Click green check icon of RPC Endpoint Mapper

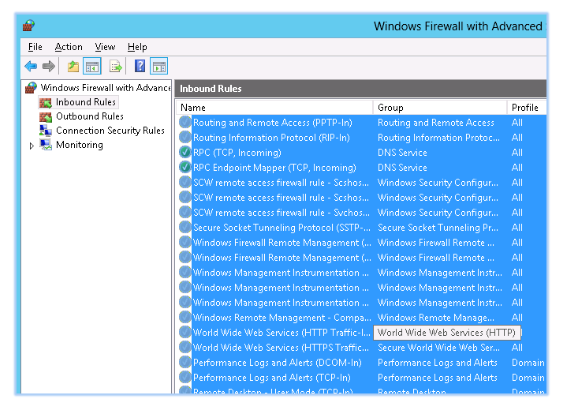[x=185, y=167]
